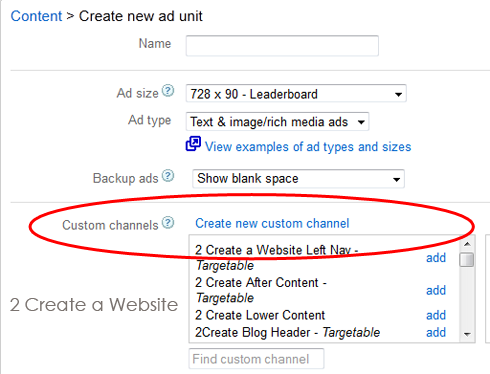Add the 2 Create Lower Content channel

click(436, 315)
